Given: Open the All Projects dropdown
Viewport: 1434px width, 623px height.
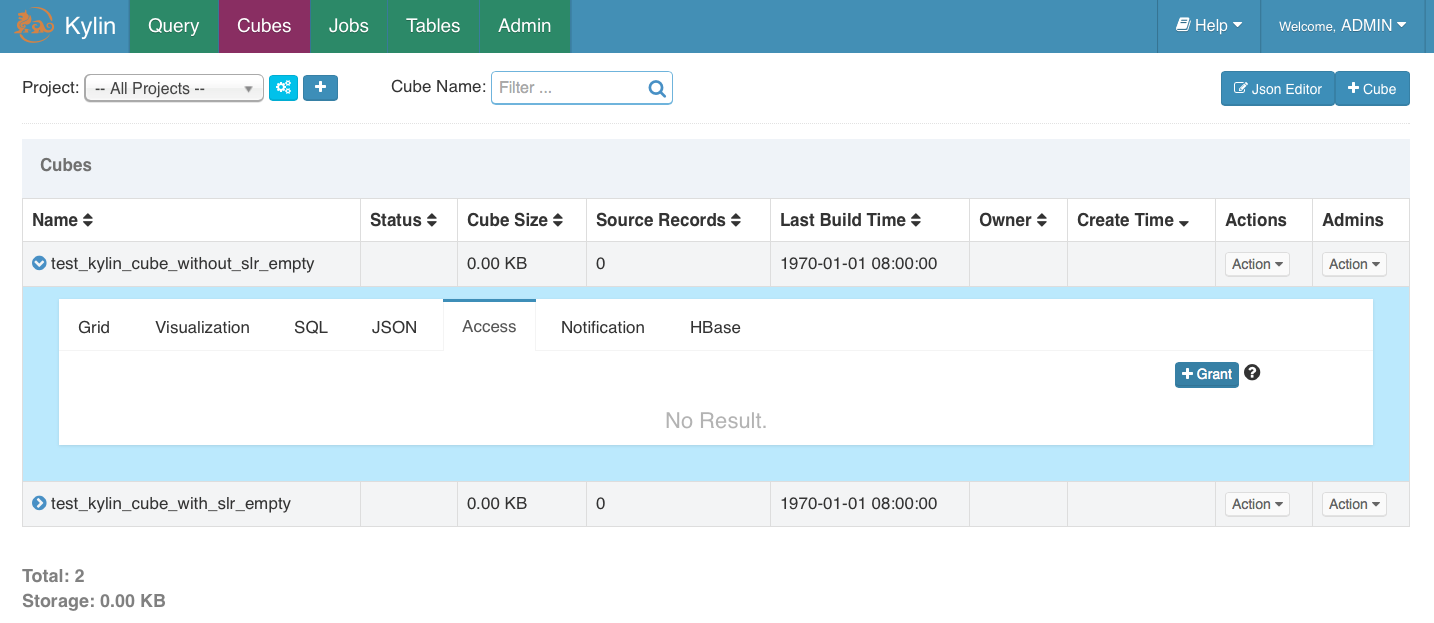Looking at the screenshot, I should (x=173, y=88).
